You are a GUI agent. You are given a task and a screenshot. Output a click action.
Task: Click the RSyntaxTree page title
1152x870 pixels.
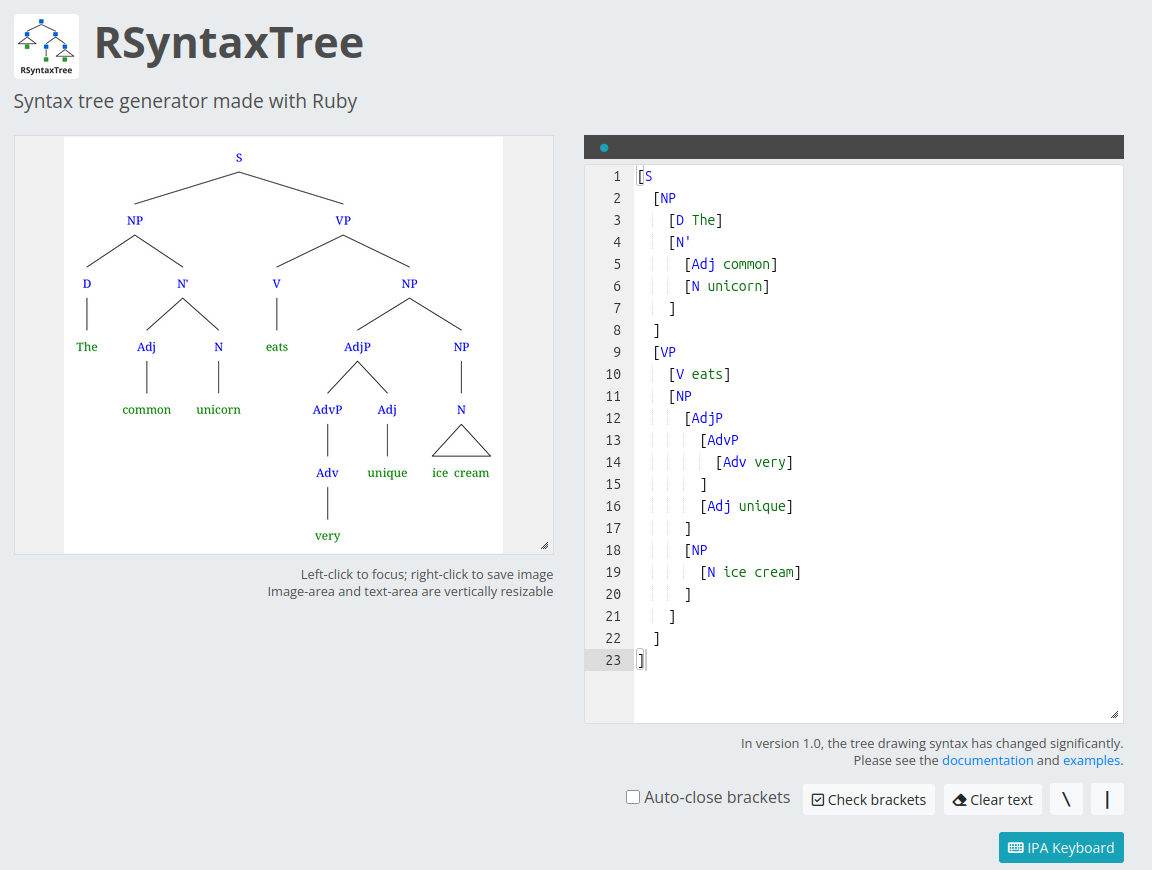pyautogui.click(x=229, y=43)
